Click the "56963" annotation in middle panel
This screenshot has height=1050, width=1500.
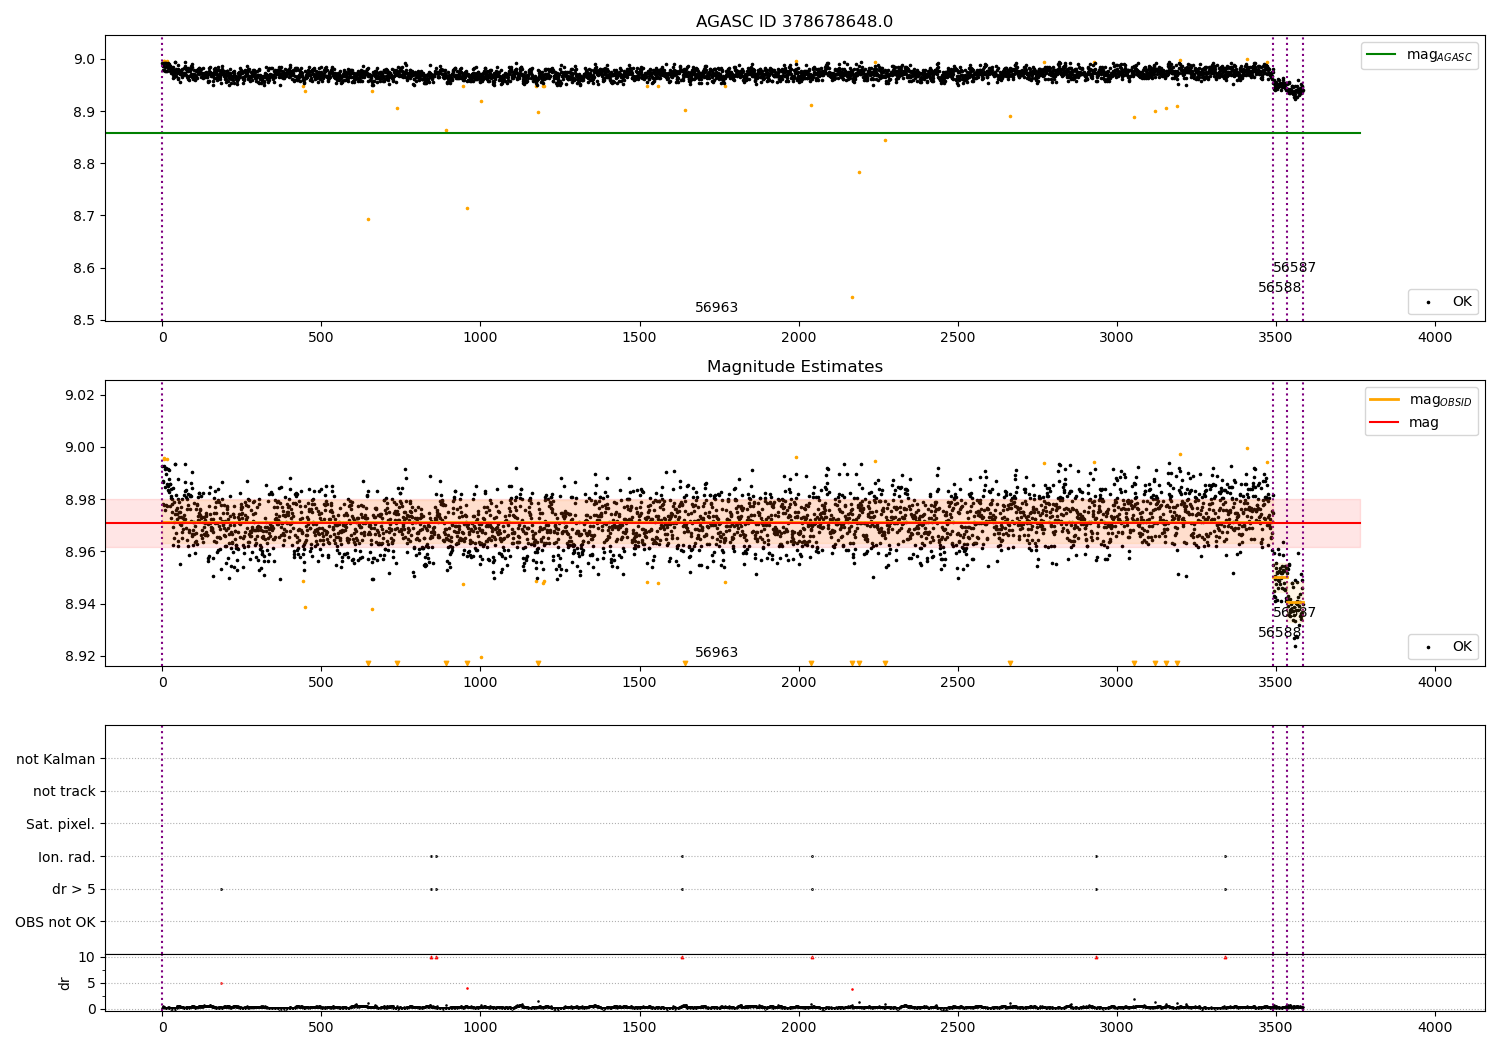[716, 653]
